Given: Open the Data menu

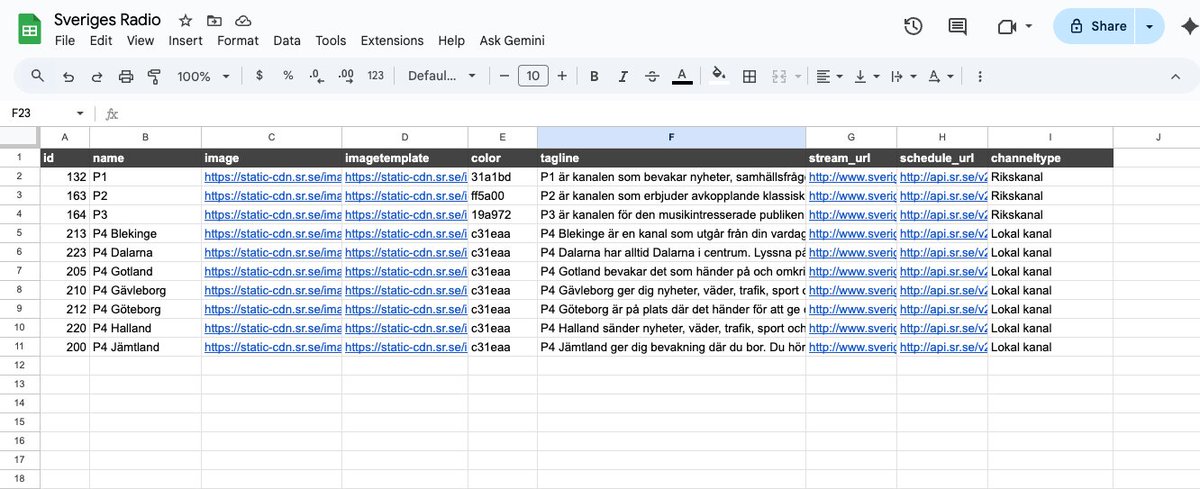Looking at the screenshot, I should (x=287, y=41).
